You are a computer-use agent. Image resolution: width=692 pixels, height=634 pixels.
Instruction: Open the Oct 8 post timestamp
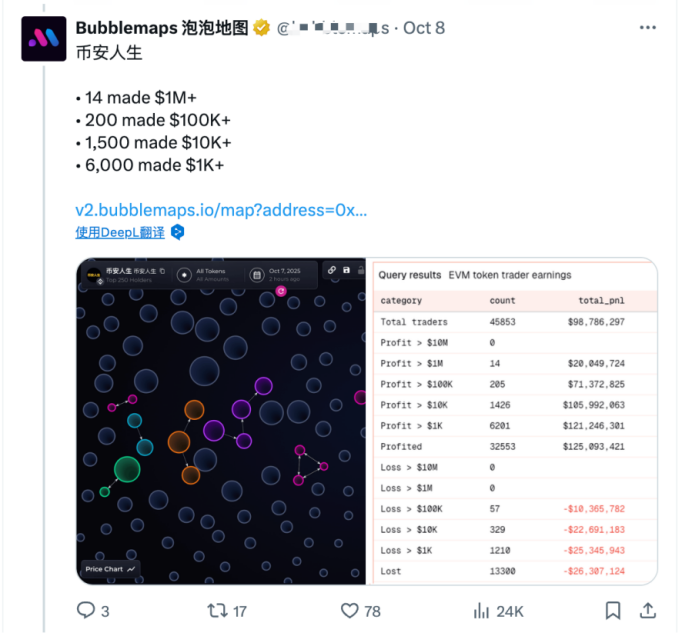(x=424, y=28)
